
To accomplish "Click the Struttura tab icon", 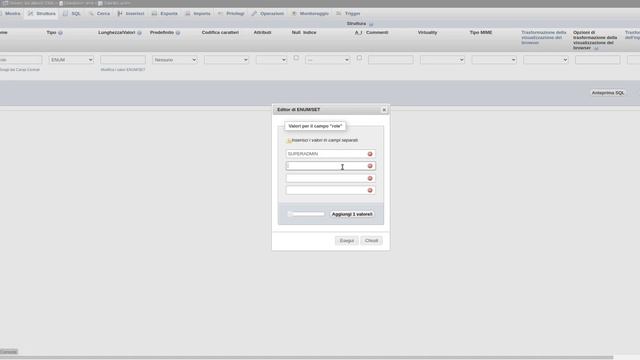I will pyautogui.click(x=31, y=13).
